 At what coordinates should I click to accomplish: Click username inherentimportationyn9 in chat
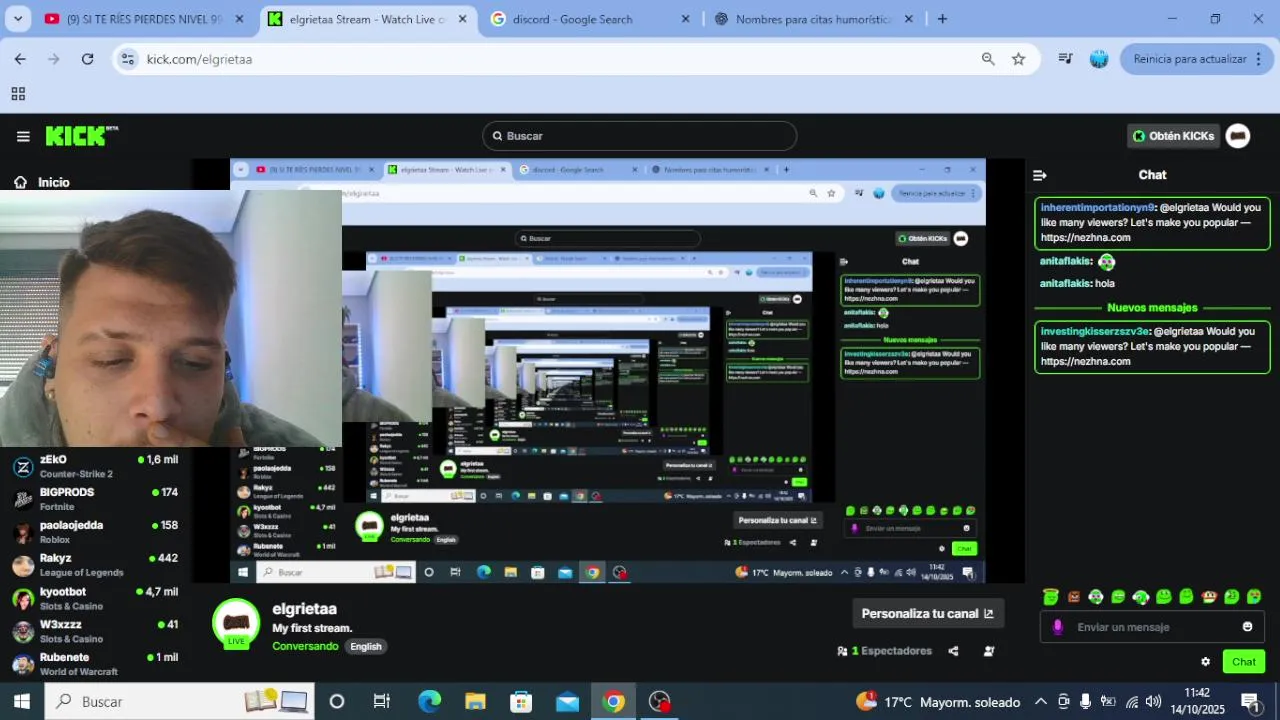pyautogui.click(x=1098, y=208)
